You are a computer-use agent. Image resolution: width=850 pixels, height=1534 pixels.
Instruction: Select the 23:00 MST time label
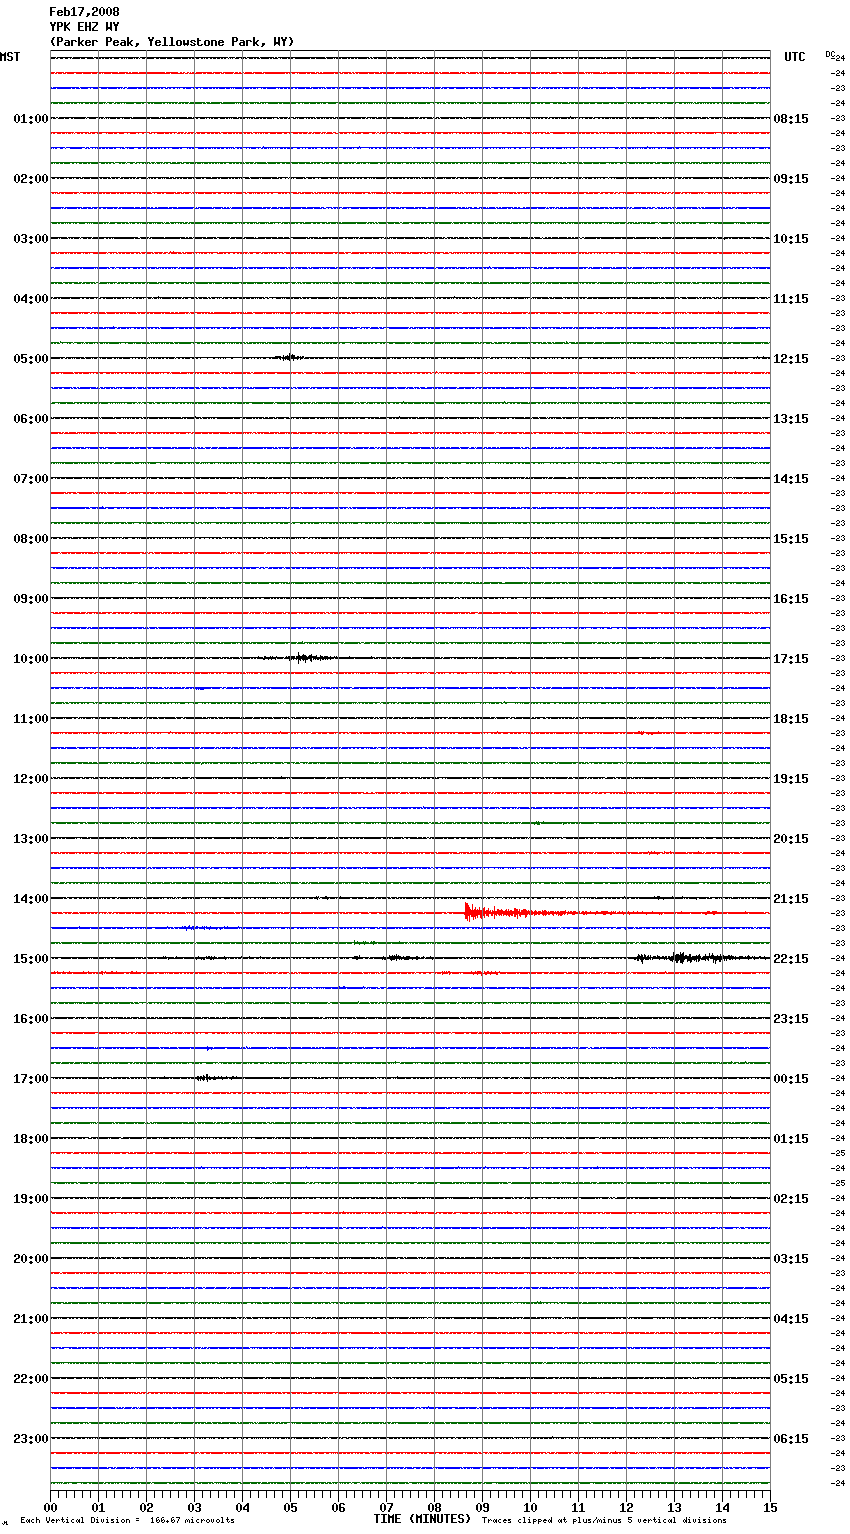coord(31,1439)
